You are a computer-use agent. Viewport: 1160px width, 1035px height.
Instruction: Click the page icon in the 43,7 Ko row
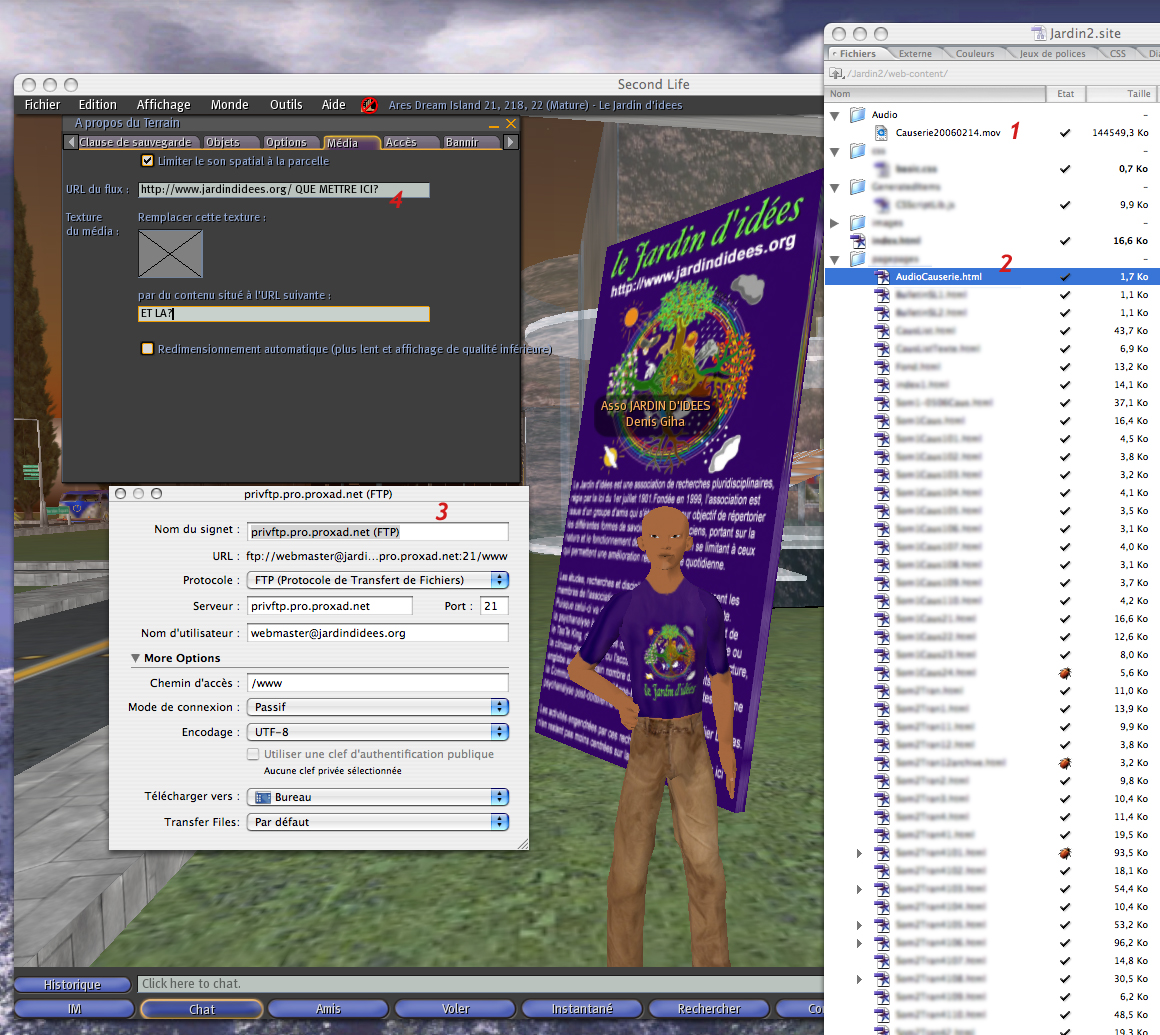pos(882,331)
